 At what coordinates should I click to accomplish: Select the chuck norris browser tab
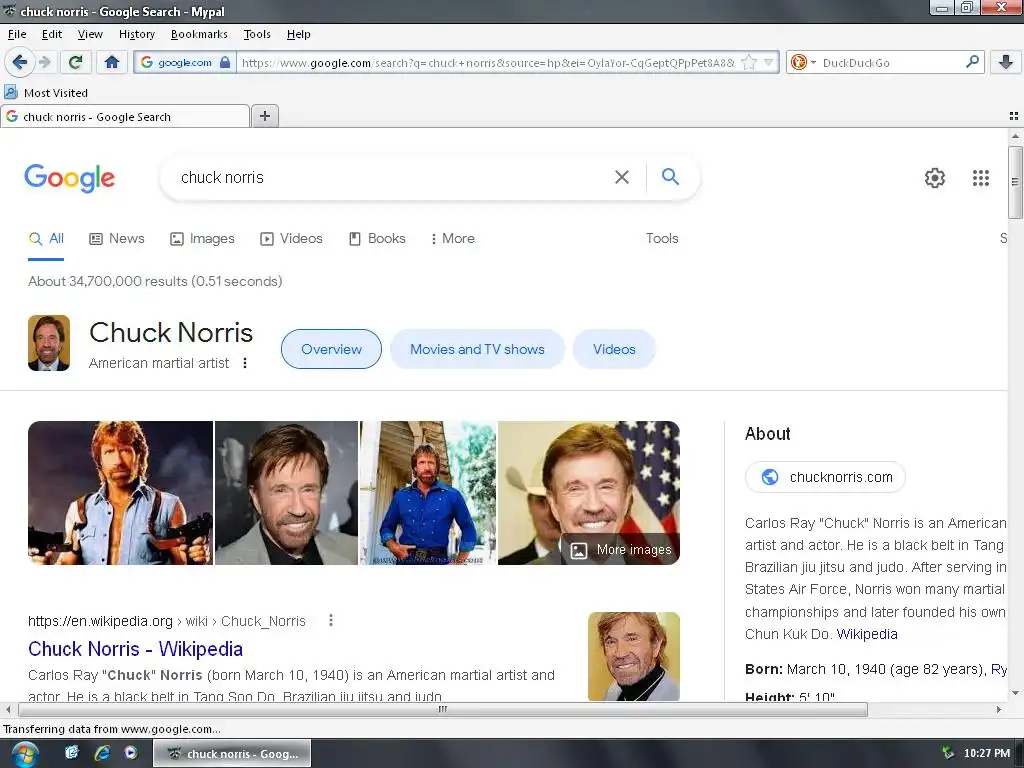(x=125, y=117)
